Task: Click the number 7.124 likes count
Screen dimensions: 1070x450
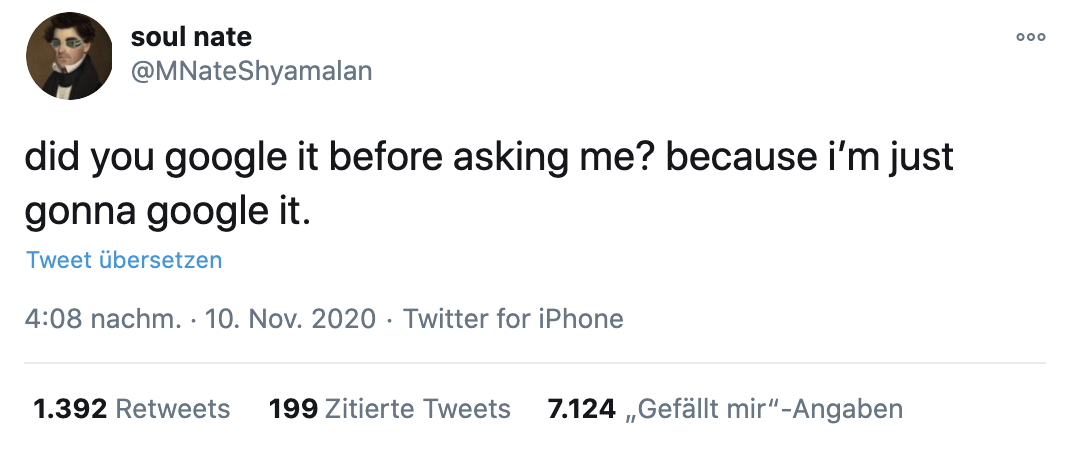Action: (x=582, y=409)
